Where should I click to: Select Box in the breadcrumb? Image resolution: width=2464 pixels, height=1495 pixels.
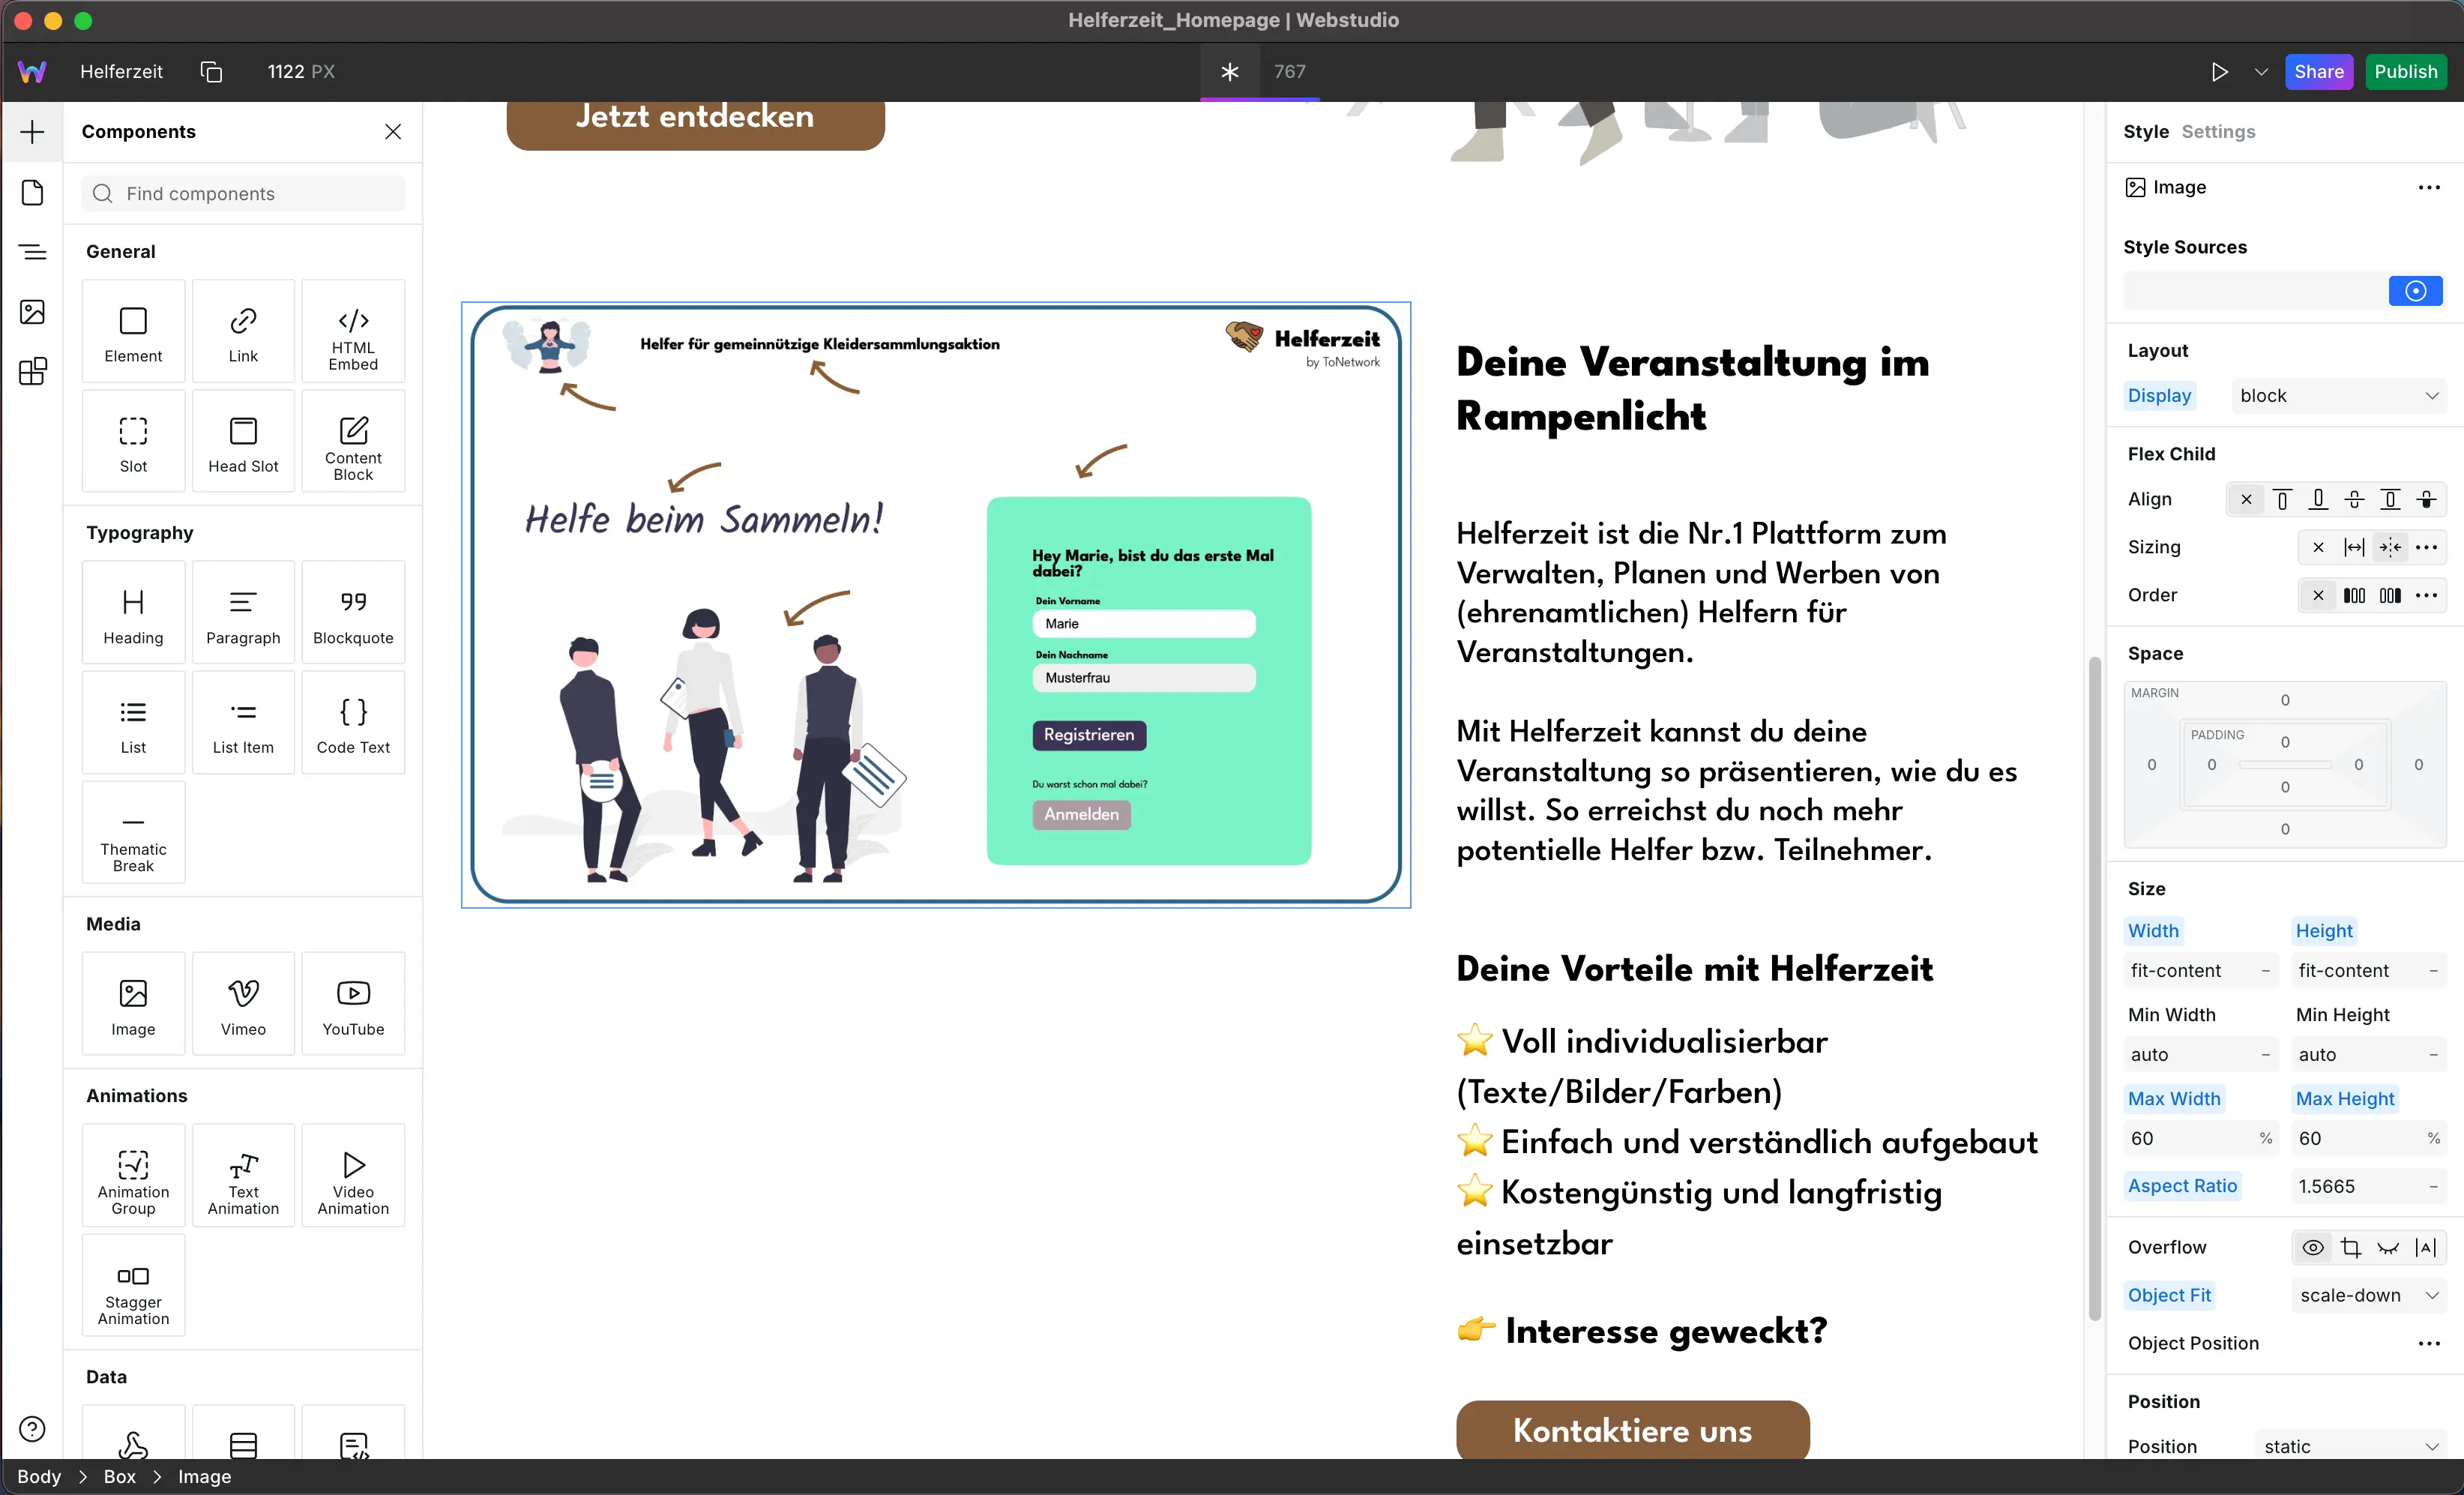point(119,1477)
